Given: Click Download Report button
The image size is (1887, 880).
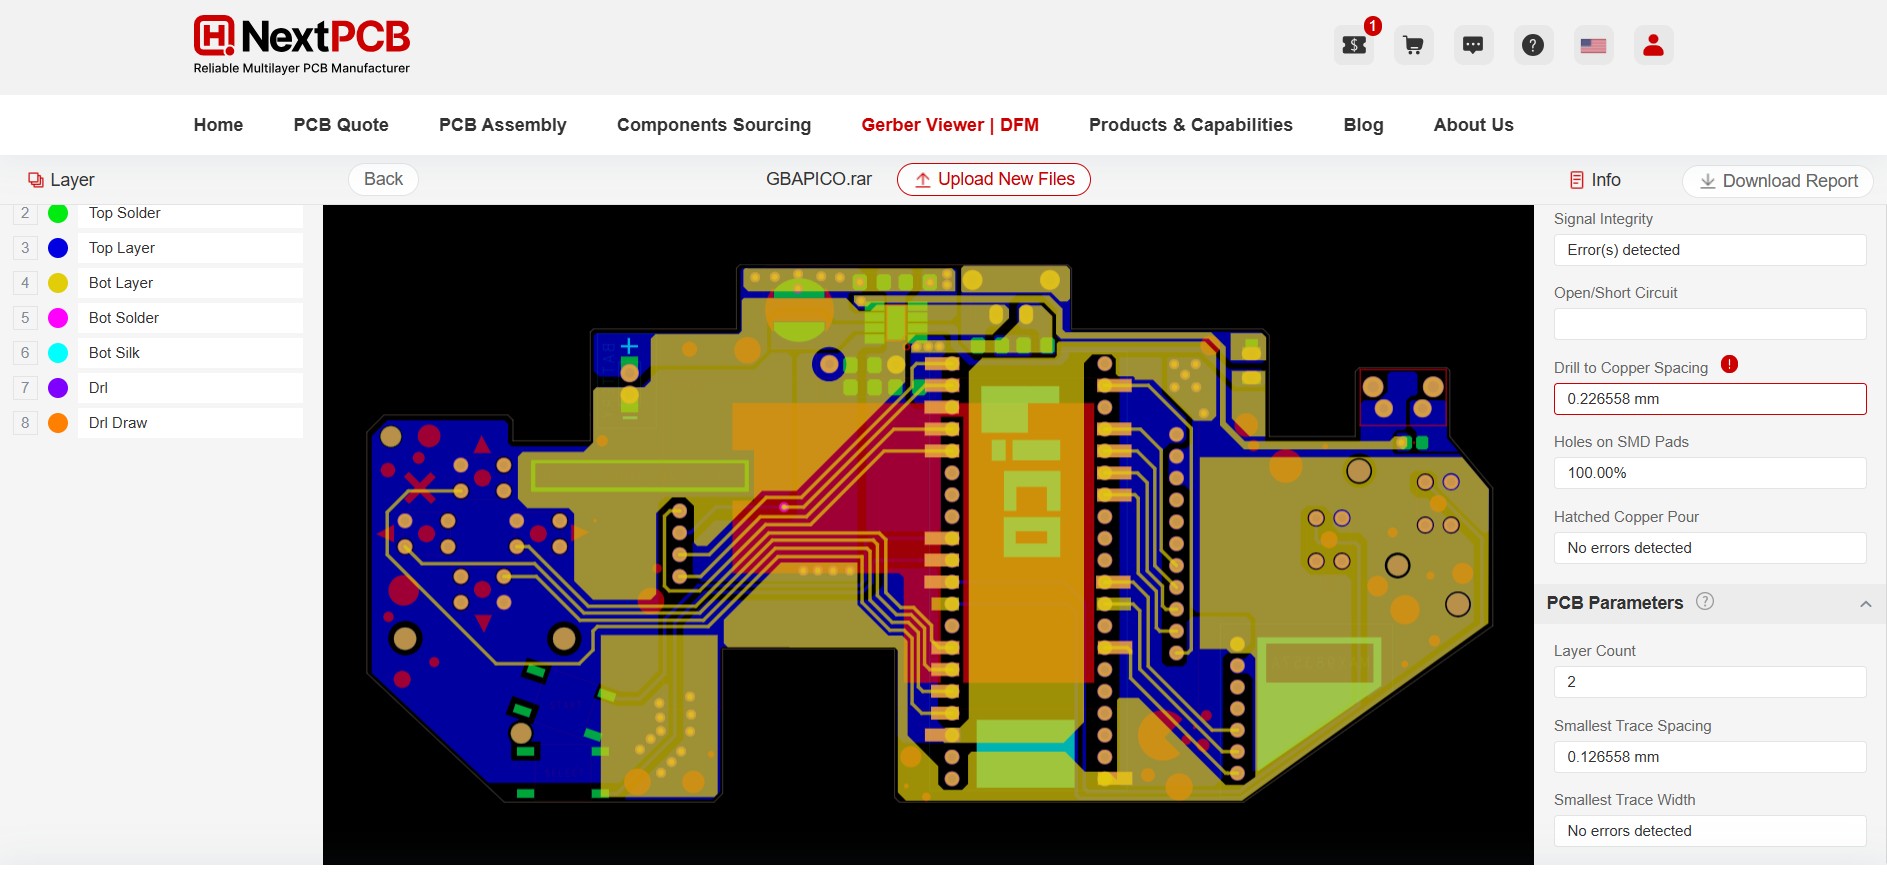Looking at the screenshot, I should point(1778,181).
